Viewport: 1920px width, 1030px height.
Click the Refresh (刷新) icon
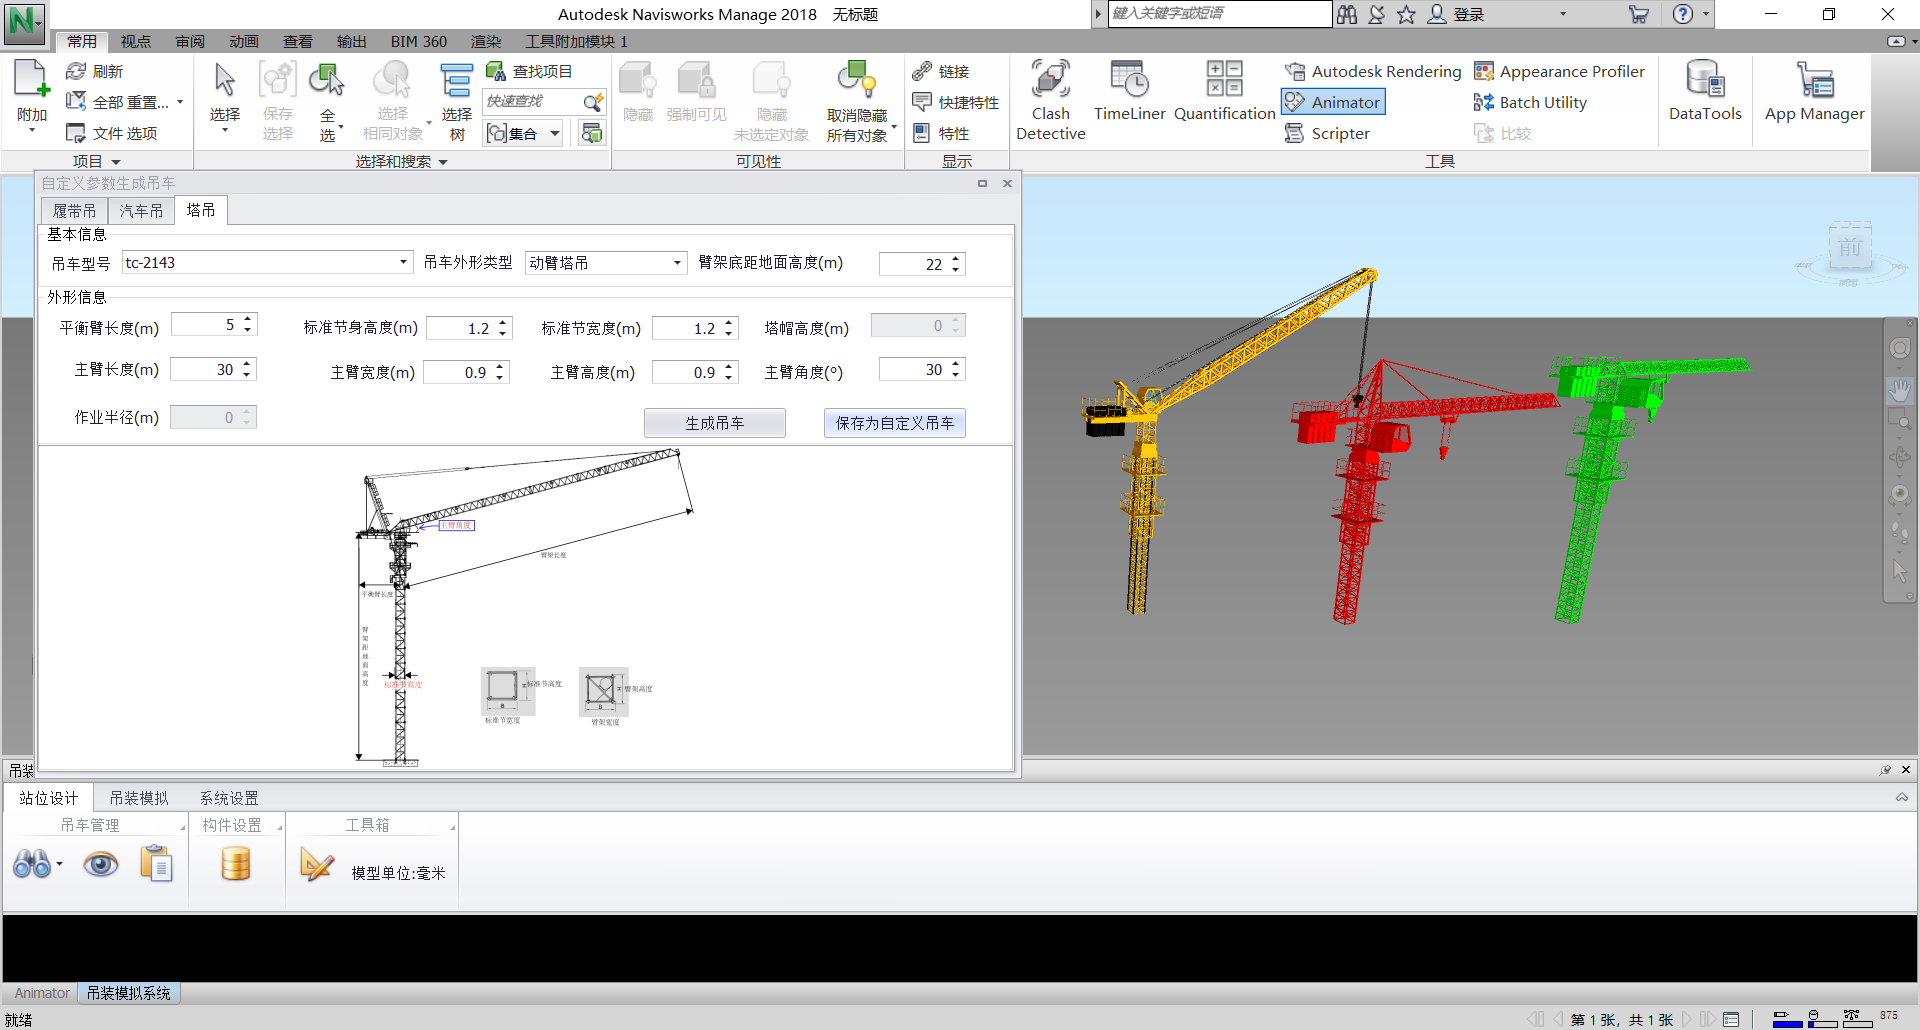coord(76,71)
